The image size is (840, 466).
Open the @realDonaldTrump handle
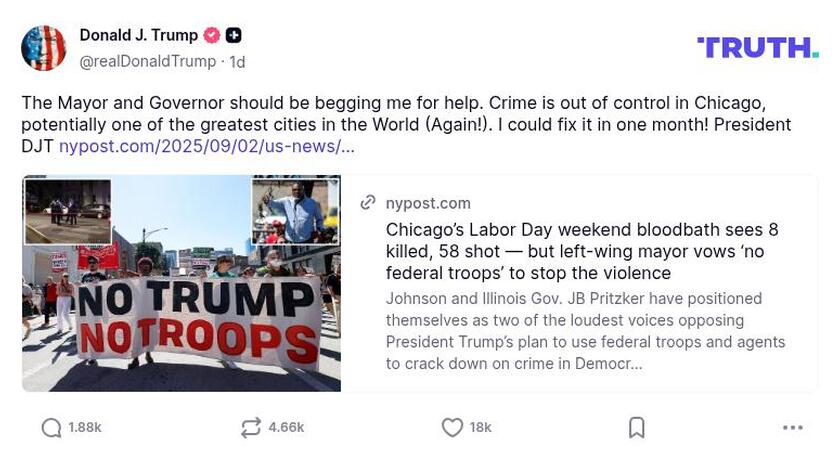pos(147,62)
